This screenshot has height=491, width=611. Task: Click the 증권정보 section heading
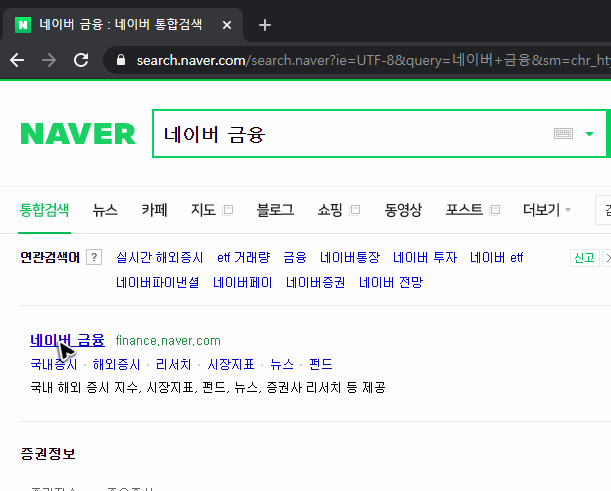48,454
